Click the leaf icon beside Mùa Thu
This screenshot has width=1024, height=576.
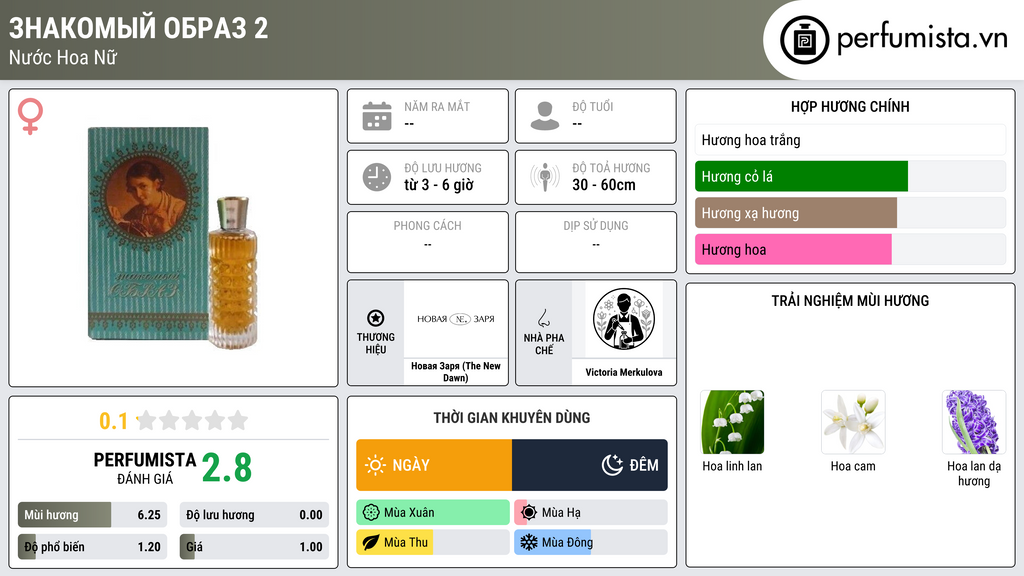[x=371, y=542]
